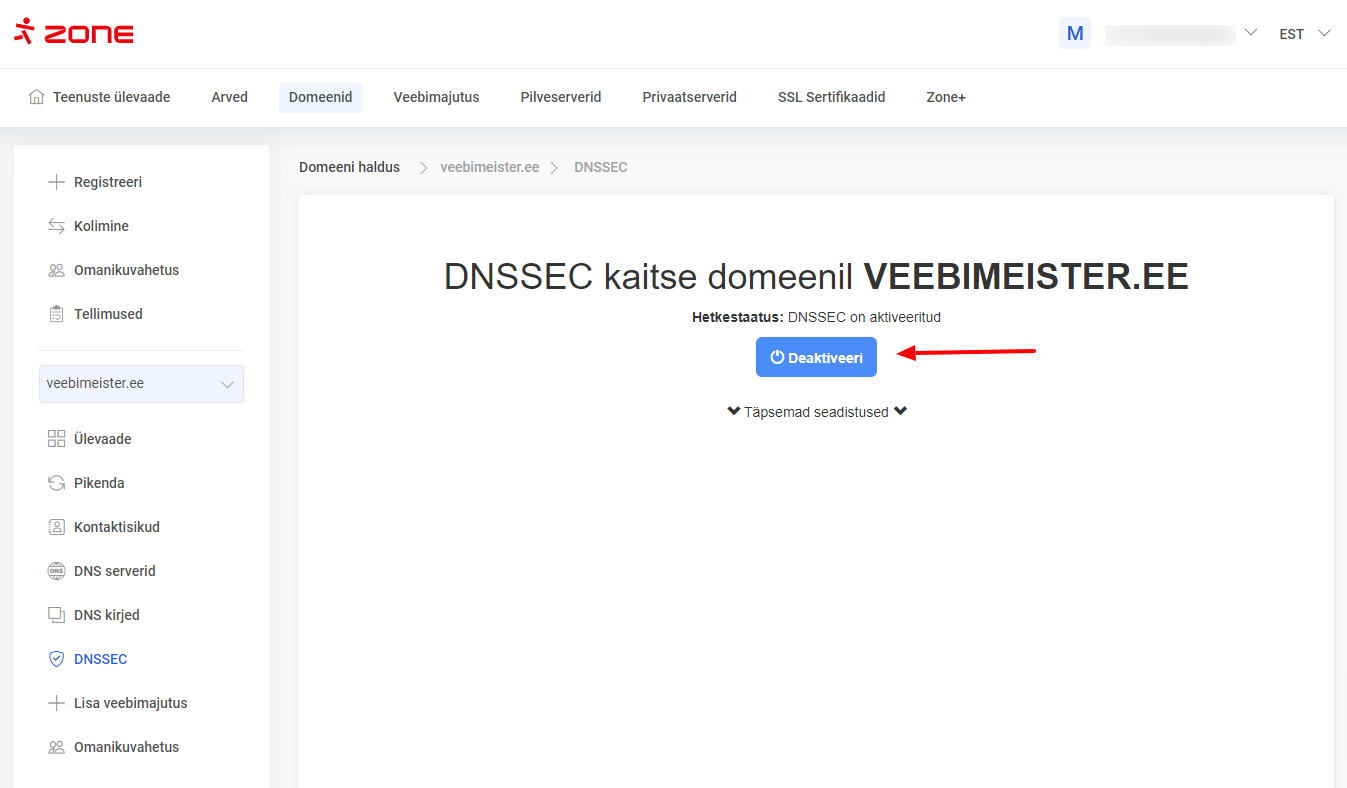Click the plus icon beside Registreeri

57,182
